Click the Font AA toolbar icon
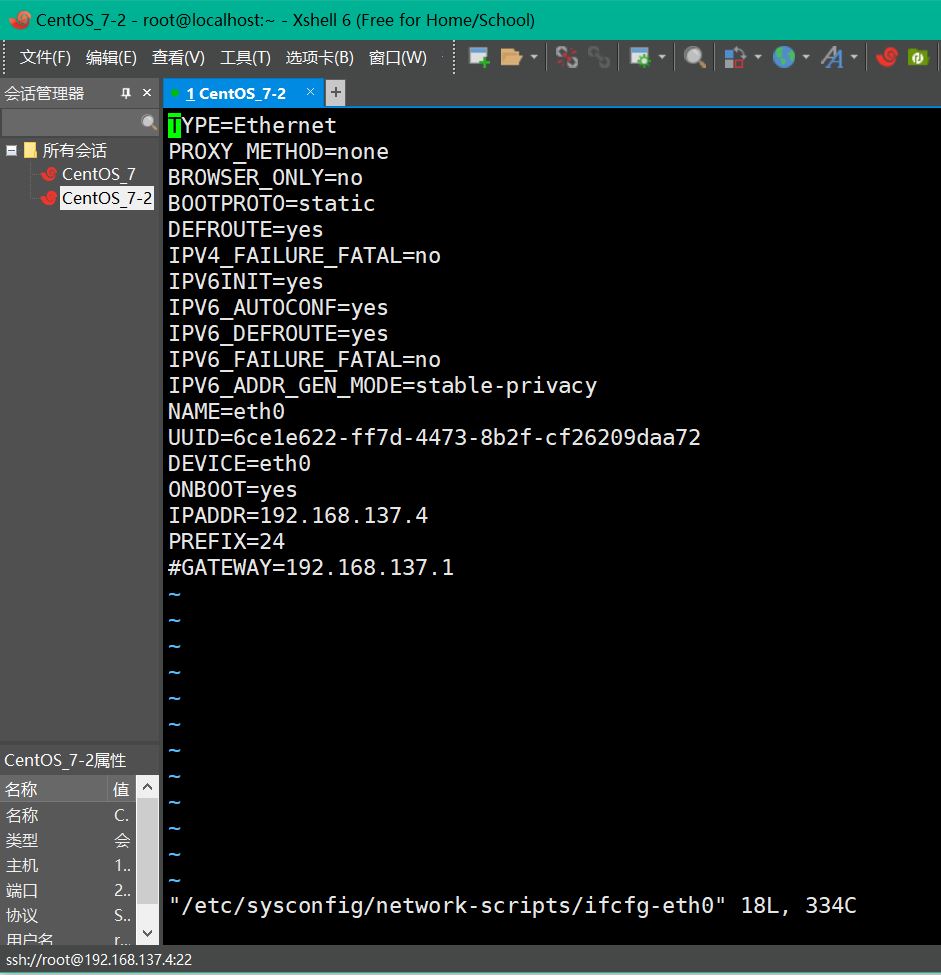941x975 pixels. [x=832, y=57]
